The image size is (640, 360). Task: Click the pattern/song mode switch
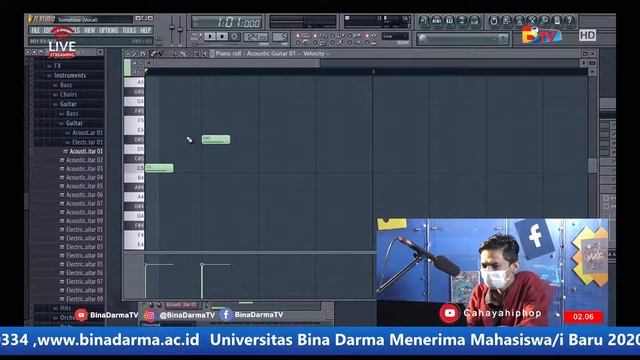tap(196, 36)
